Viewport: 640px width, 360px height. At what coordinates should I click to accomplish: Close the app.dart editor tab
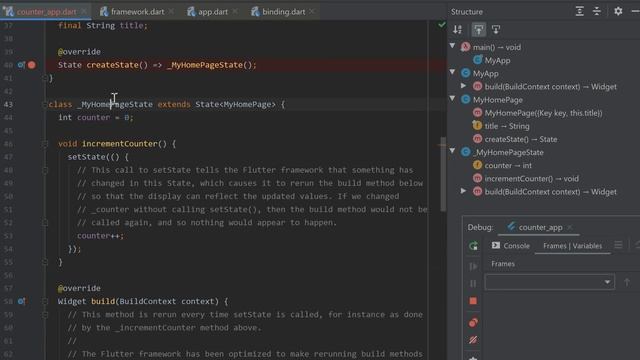coord(235,12)
